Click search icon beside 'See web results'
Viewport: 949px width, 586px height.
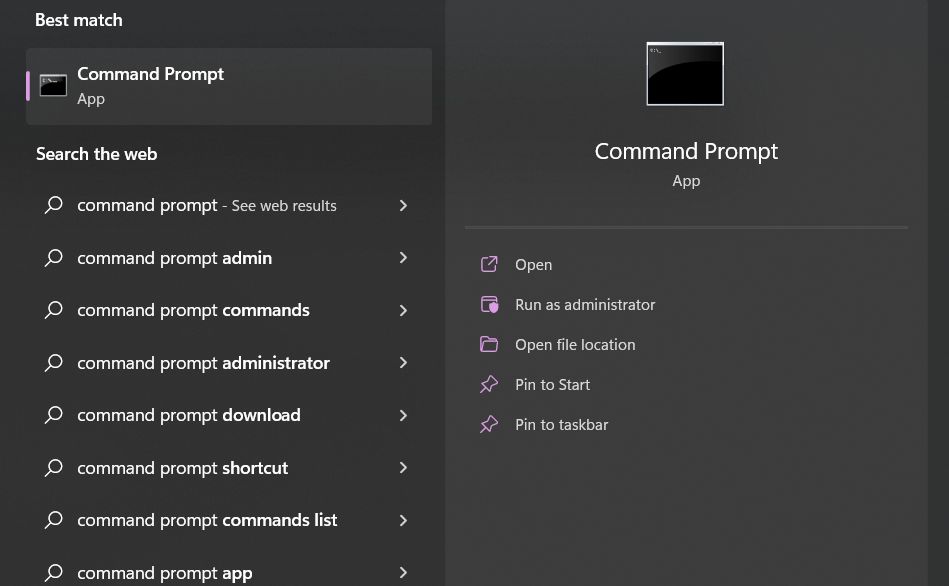(53, 205)
